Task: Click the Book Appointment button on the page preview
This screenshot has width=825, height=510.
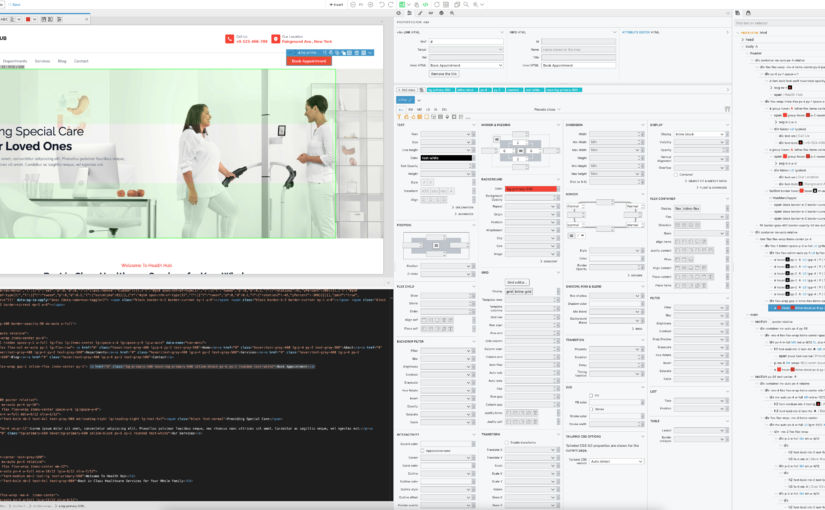Action: pyautogui.click(x=309, y=61)
